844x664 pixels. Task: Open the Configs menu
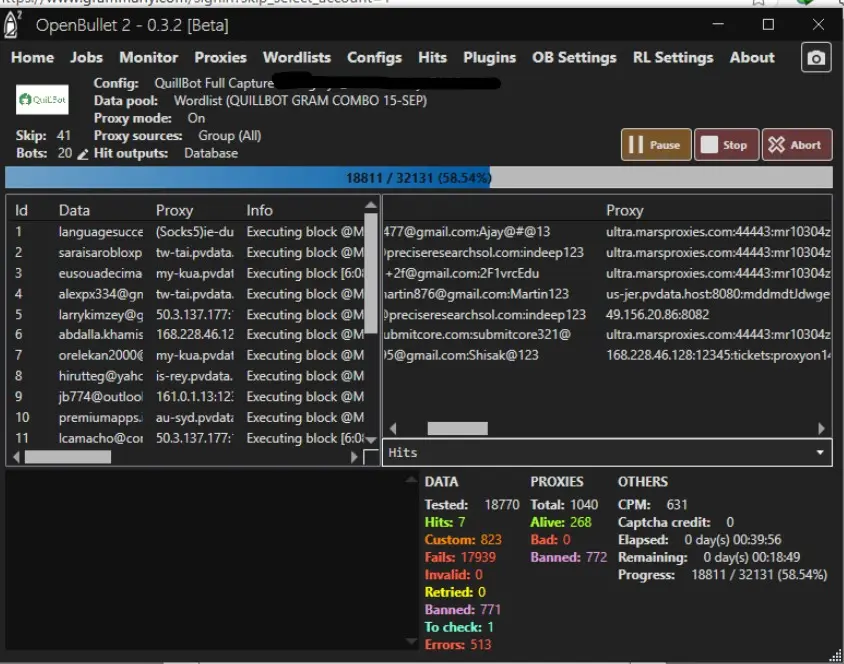[x=374, y=58]
